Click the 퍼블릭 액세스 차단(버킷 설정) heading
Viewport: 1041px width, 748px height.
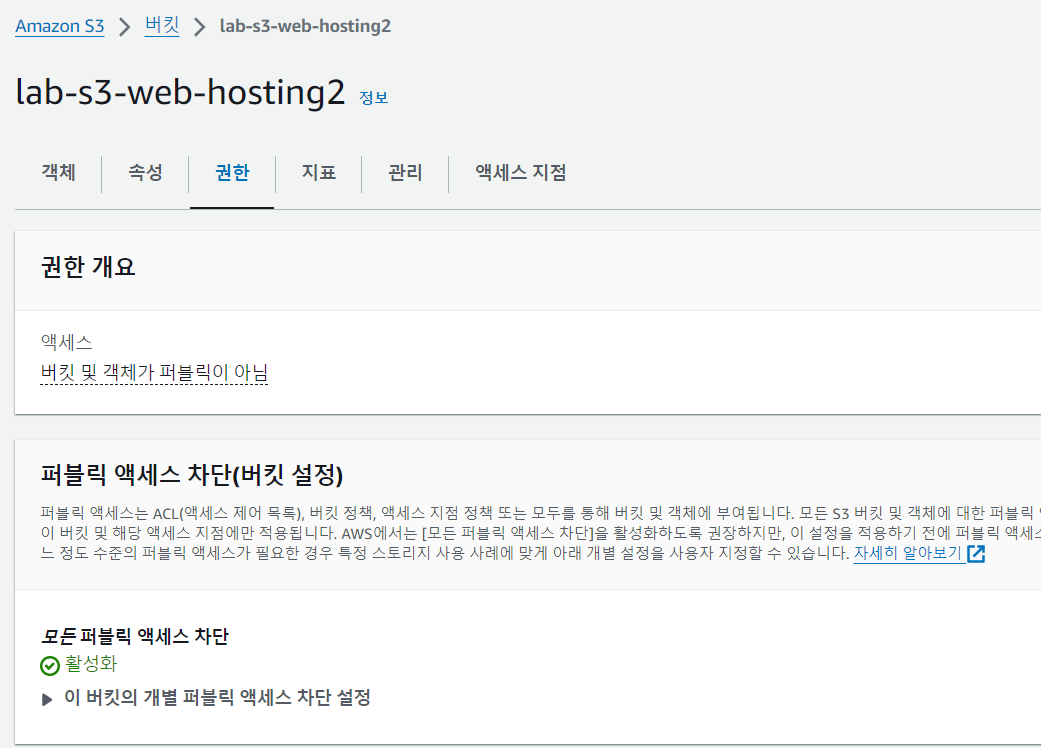tap(192, 475)
